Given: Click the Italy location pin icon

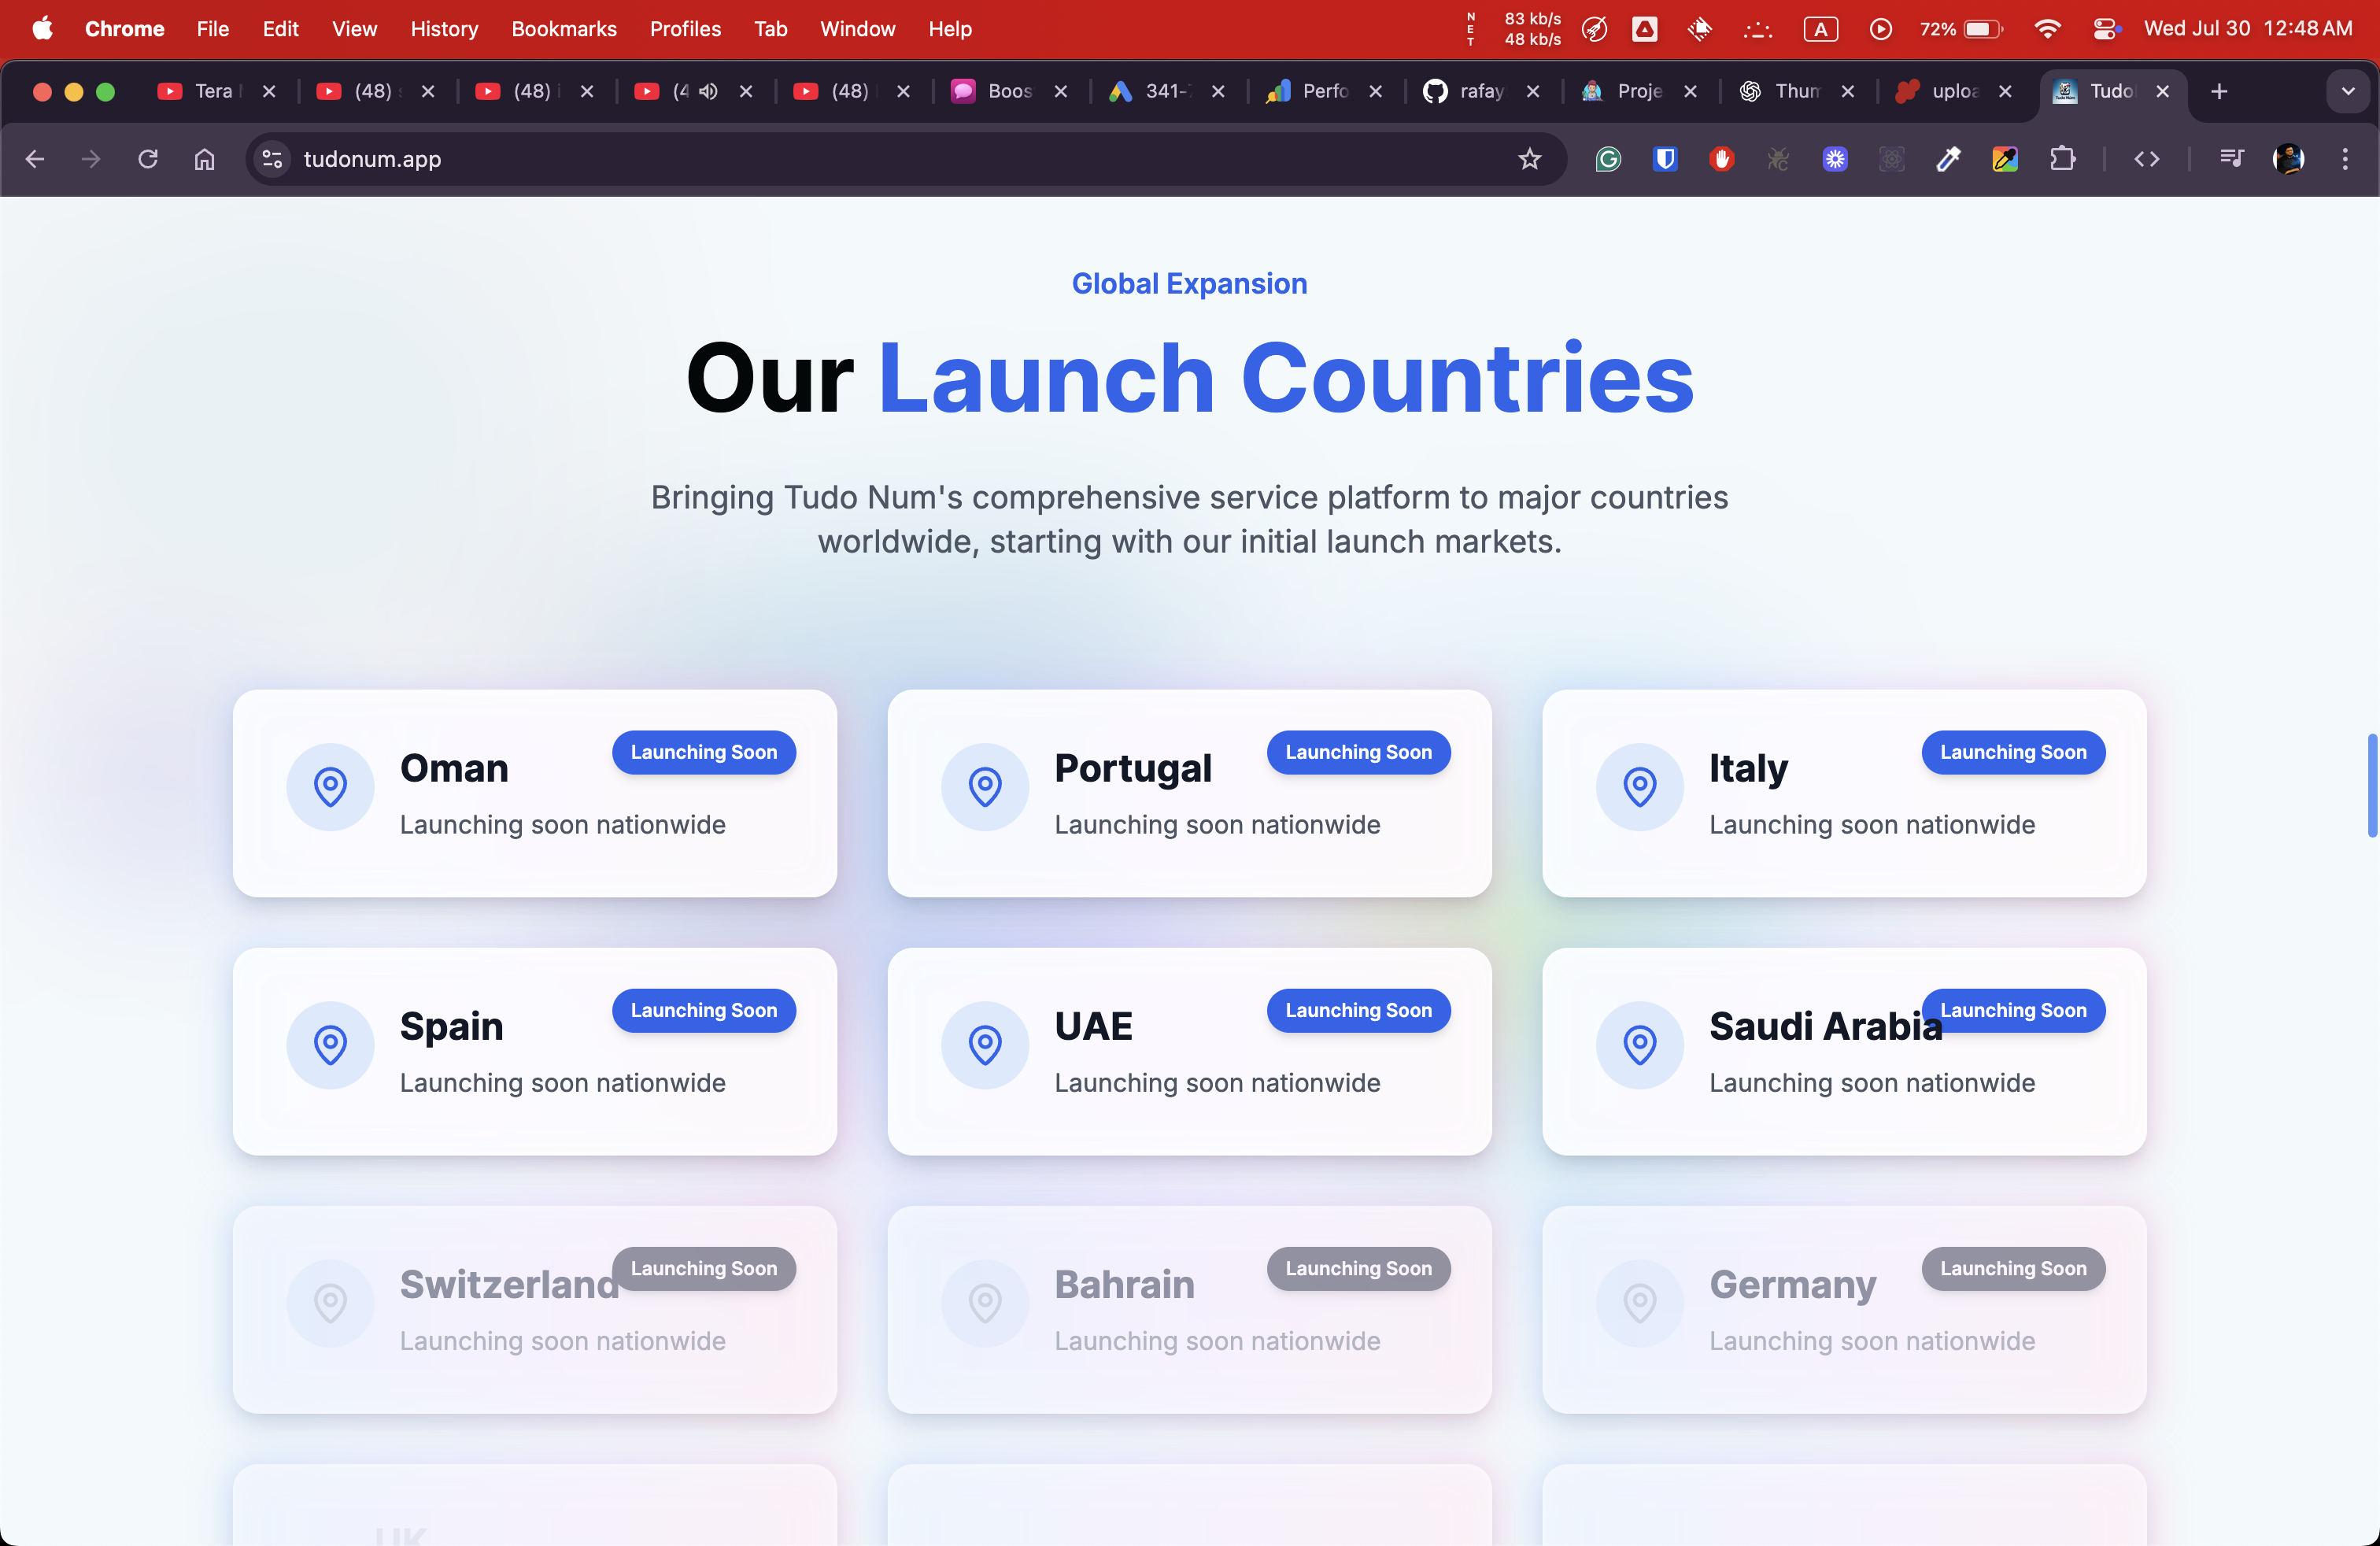Looking at the screenshot, I should pos(1640,786).
